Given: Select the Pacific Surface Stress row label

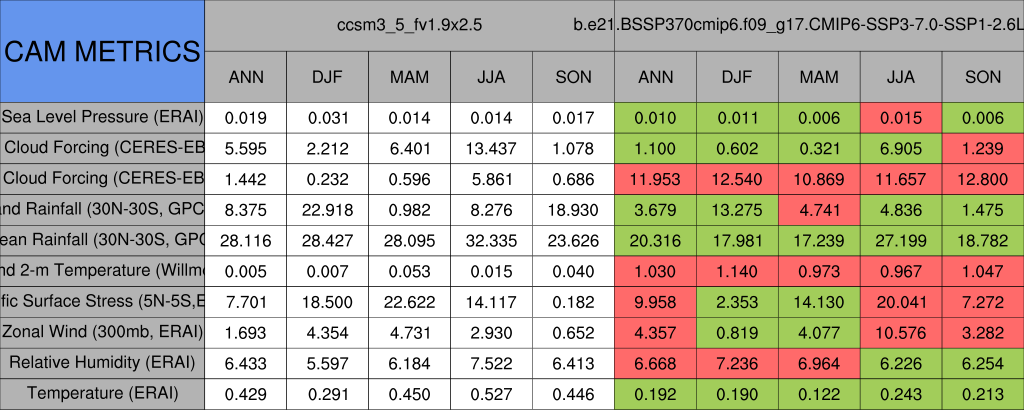Looking at the screenshot, I should point(102,301).
